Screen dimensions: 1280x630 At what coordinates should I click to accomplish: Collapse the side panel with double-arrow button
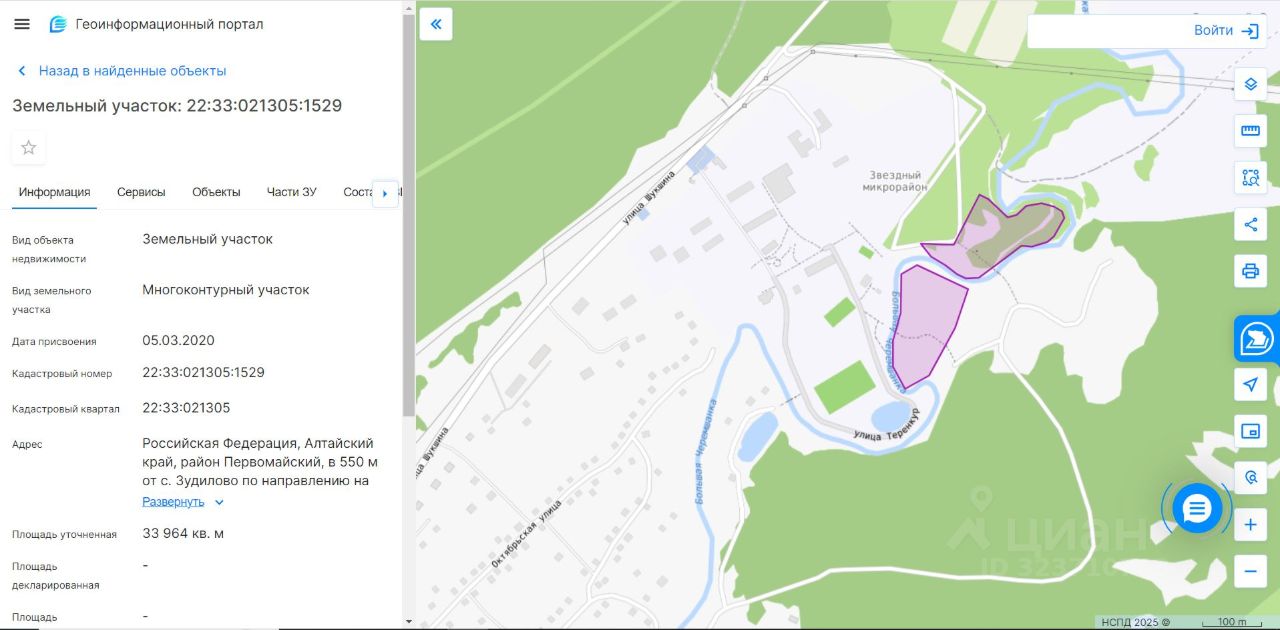point(436,24)
